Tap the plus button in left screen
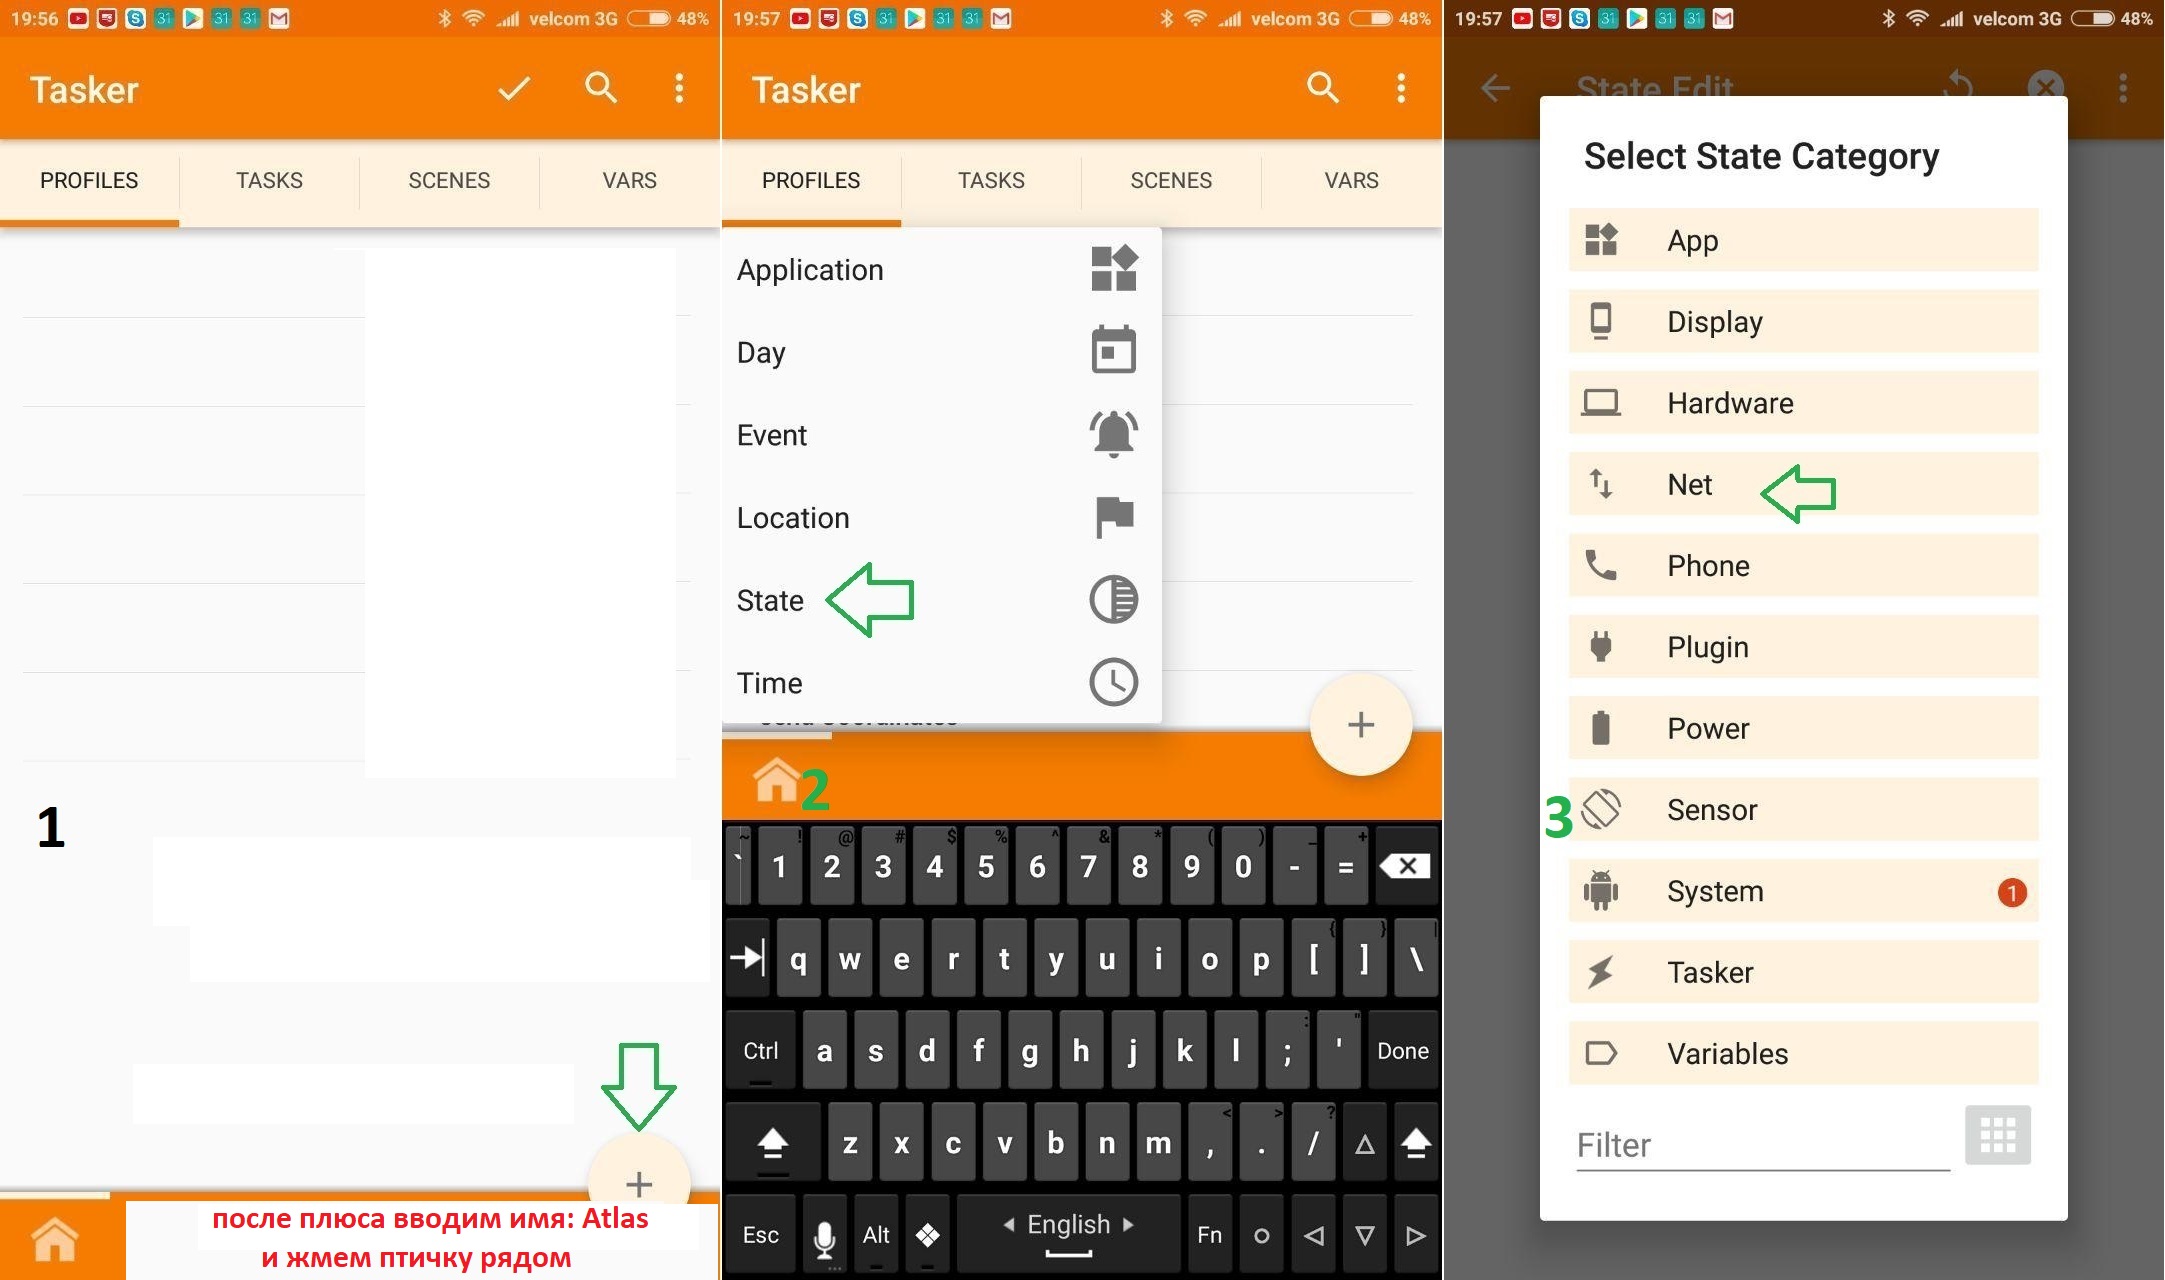Screen dimensions: 2165x1280 point(639,1184)
